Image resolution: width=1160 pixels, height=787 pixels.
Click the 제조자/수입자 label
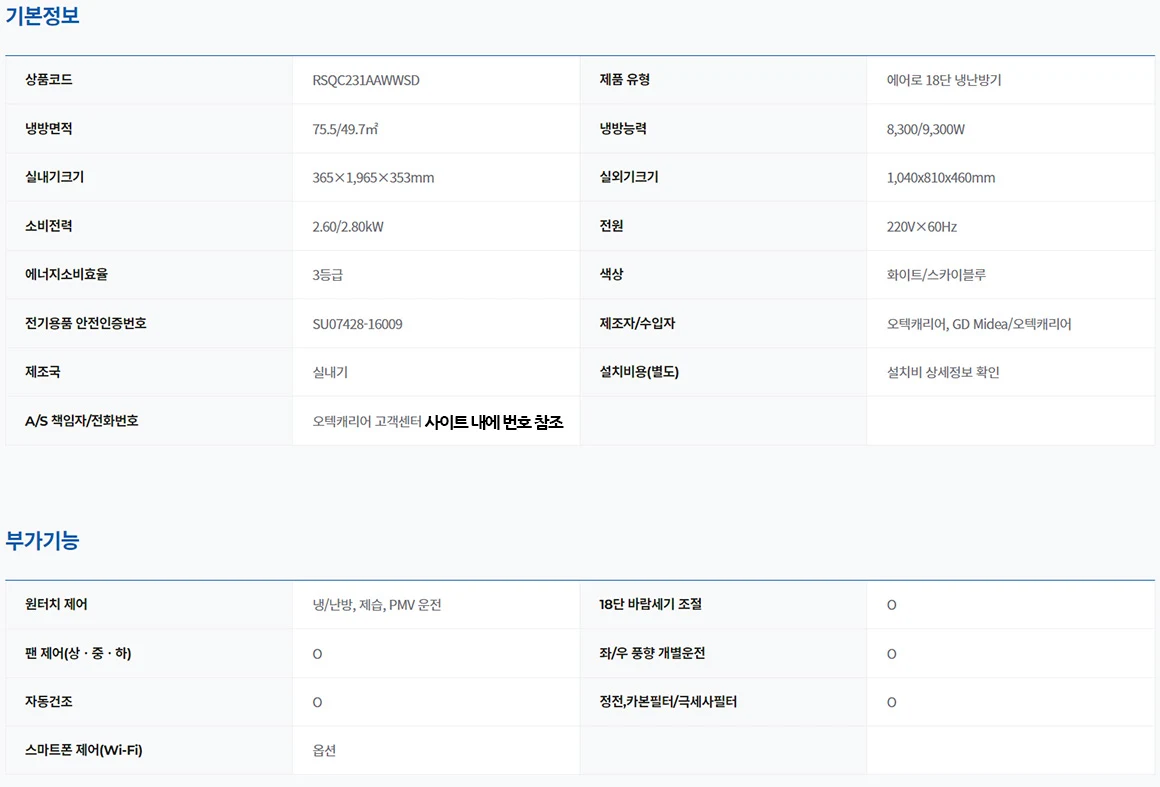[637, 323]
